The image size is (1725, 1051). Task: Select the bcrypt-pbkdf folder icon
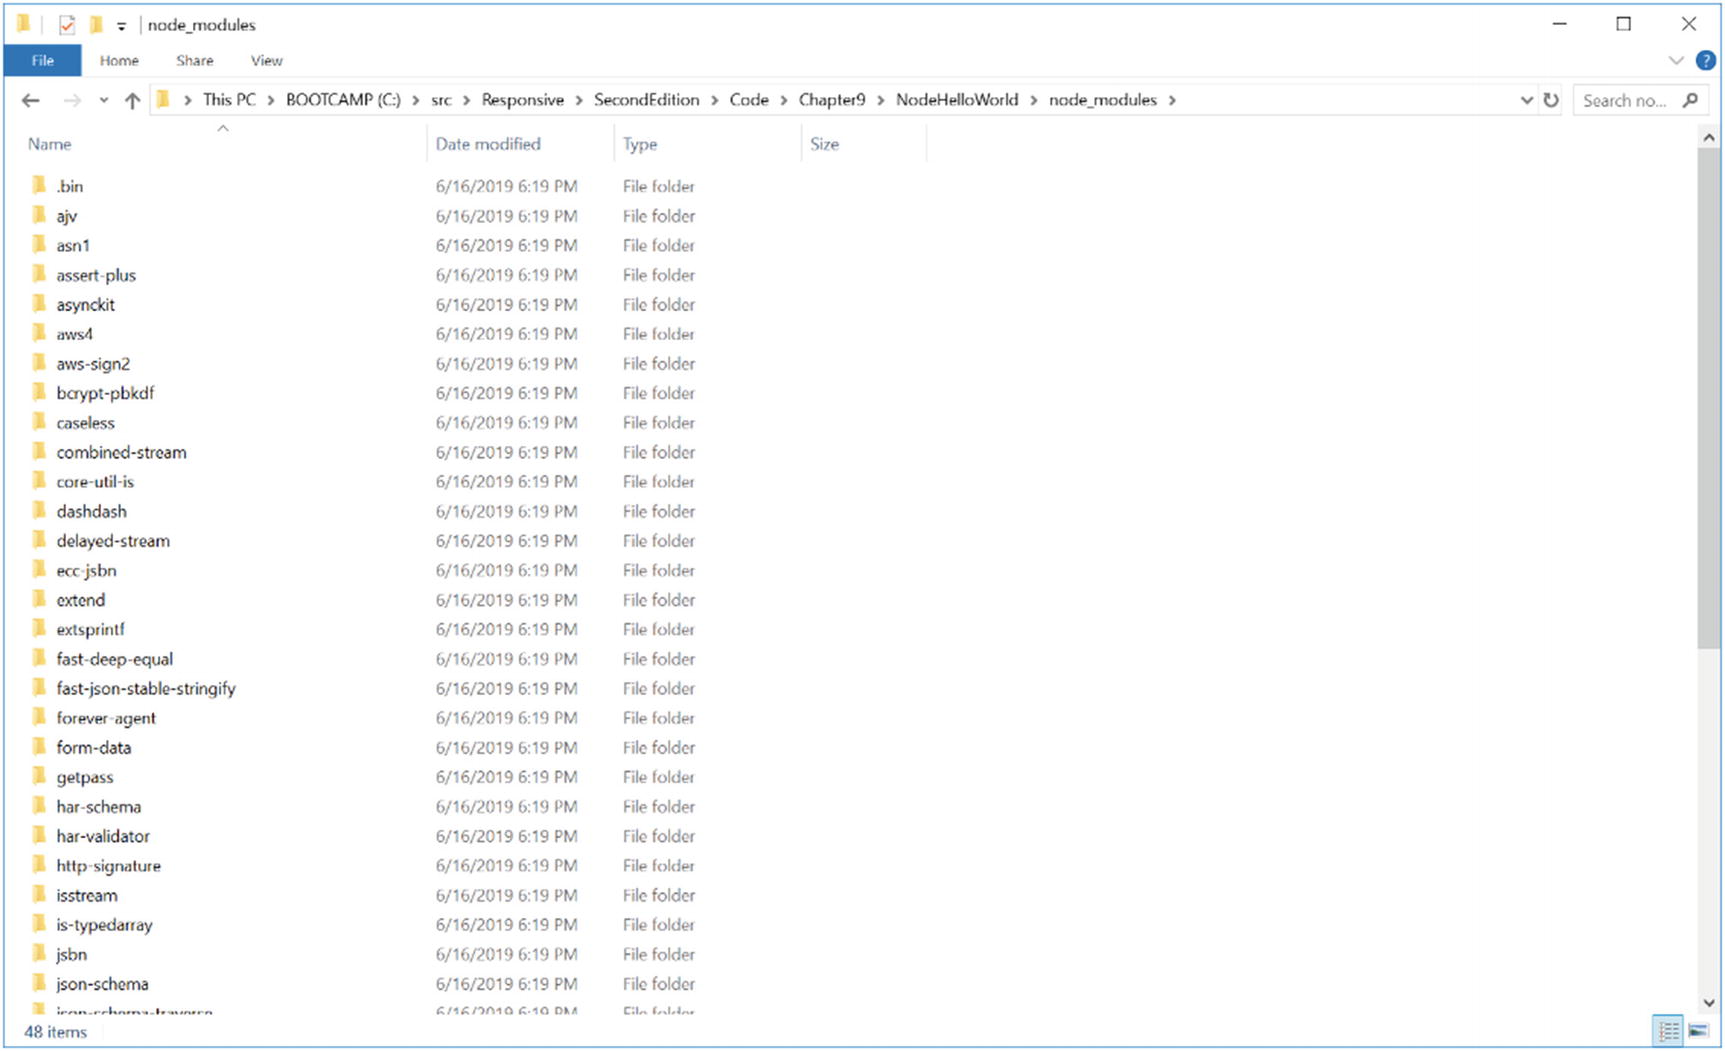point(39,392)
